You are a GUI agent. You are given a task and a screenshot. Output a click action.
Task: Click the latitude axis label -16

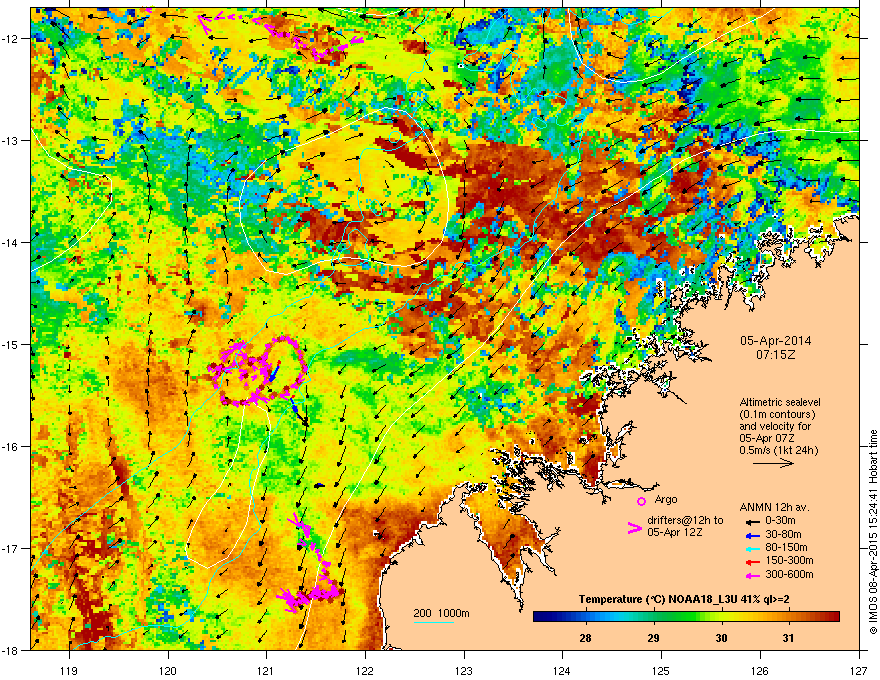(x=10, y=447)
